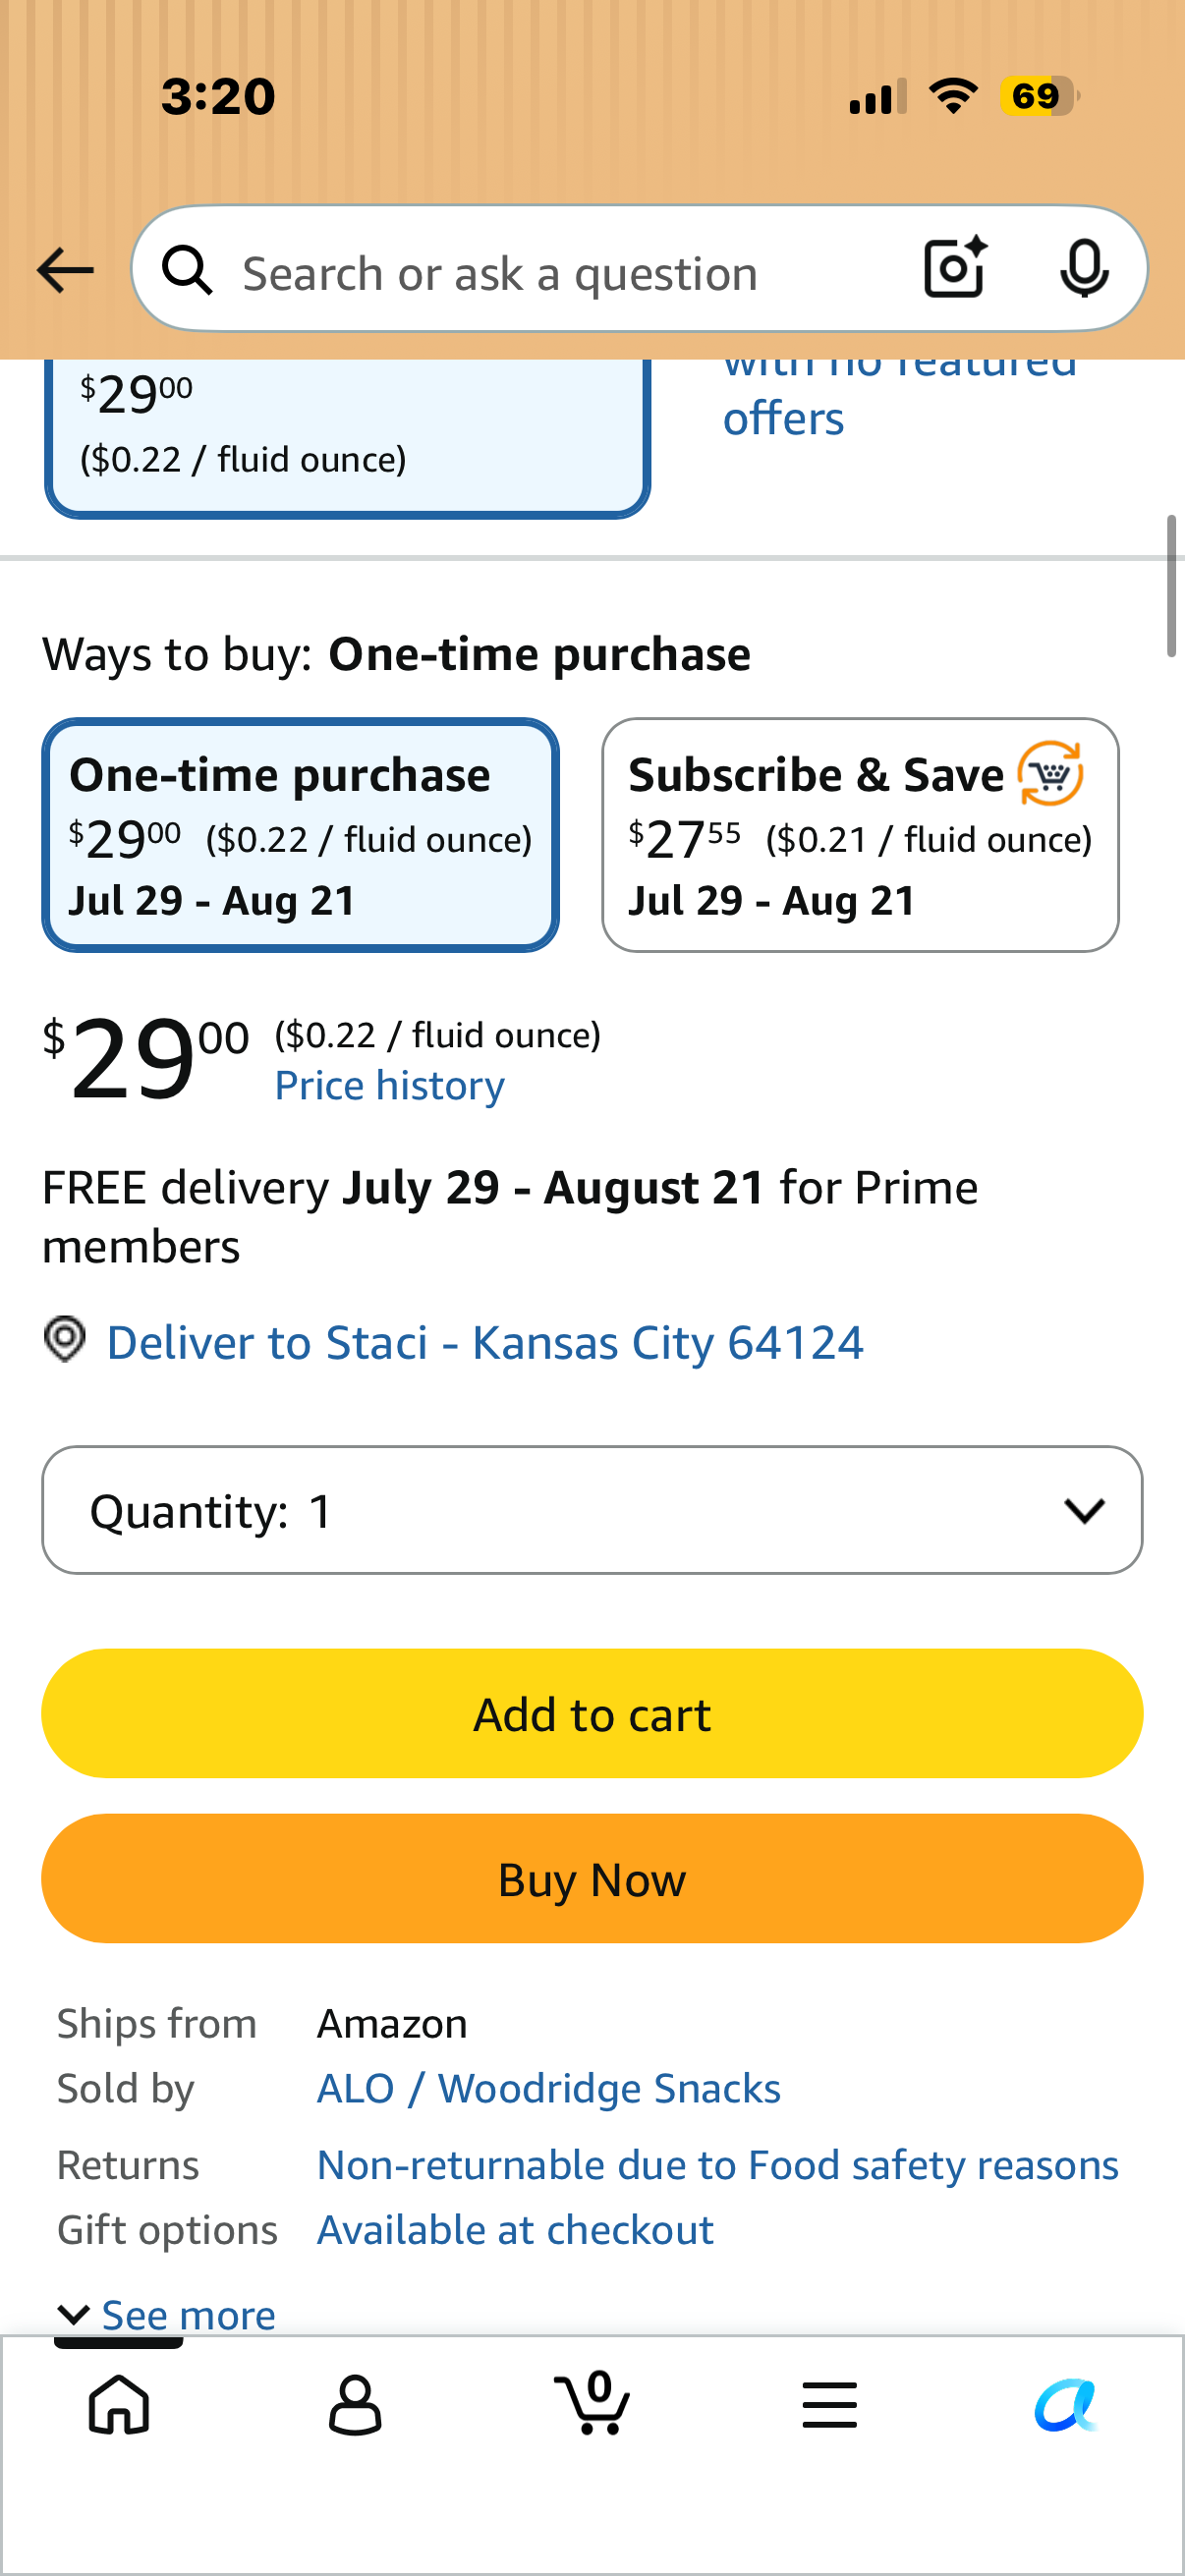Tap the delivery location pin icon
Screen dimensions: 1185x2576
tap(65, 1339)
